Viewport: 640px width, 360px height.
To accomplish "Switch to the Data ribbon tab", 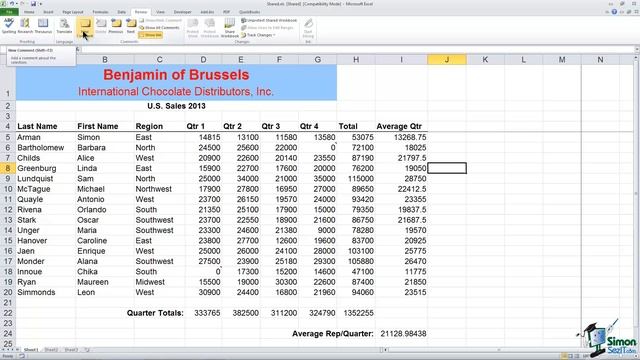I will click(122, 12).
